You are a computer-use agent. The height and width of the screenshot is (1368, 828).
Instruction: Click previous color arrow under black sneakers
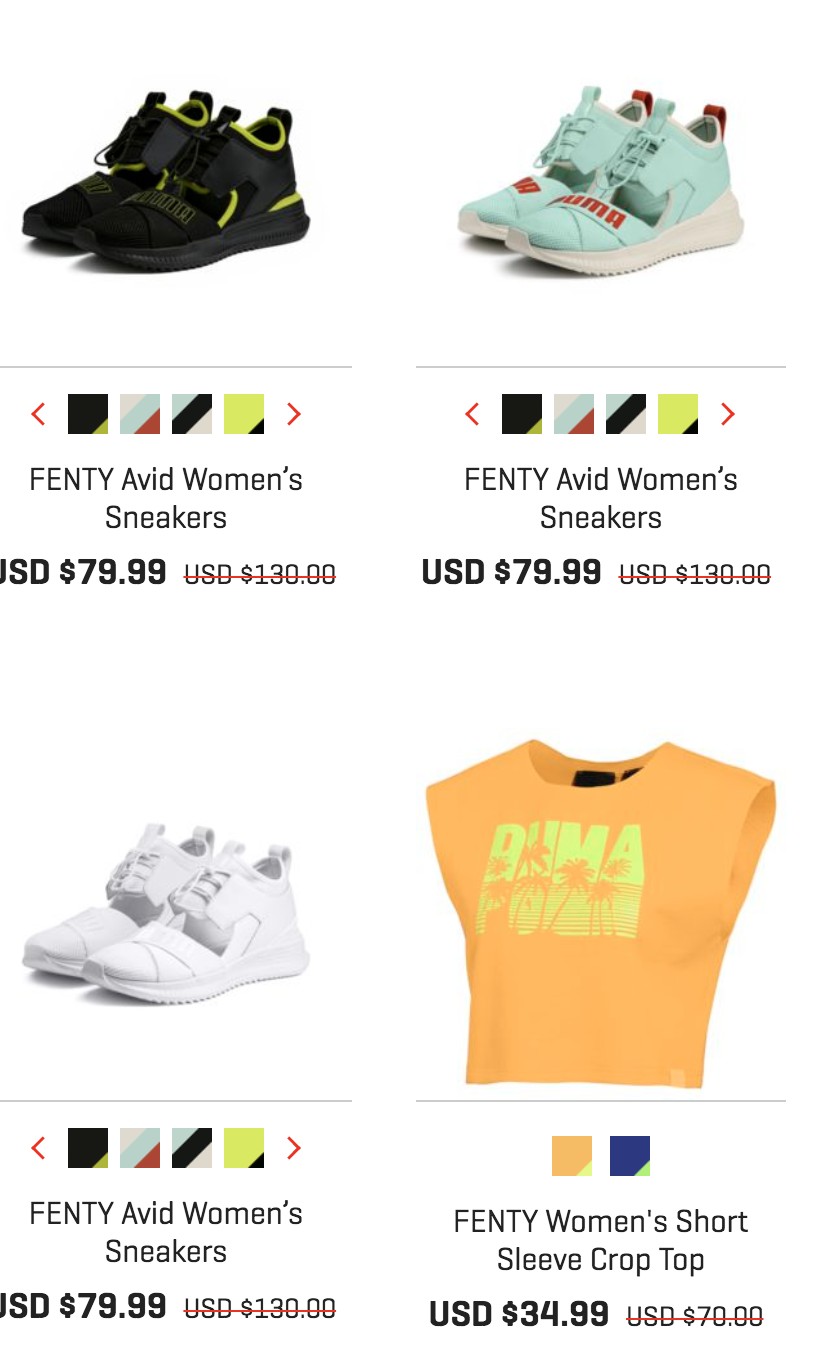click(x=39, y=414)
